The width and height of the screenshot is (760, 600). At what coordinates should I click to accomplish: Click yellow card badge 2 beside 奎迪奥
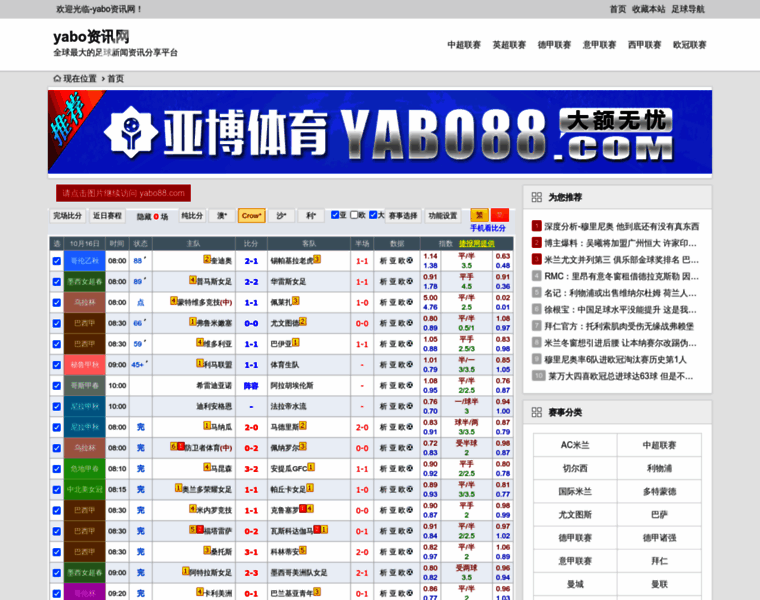207,259
